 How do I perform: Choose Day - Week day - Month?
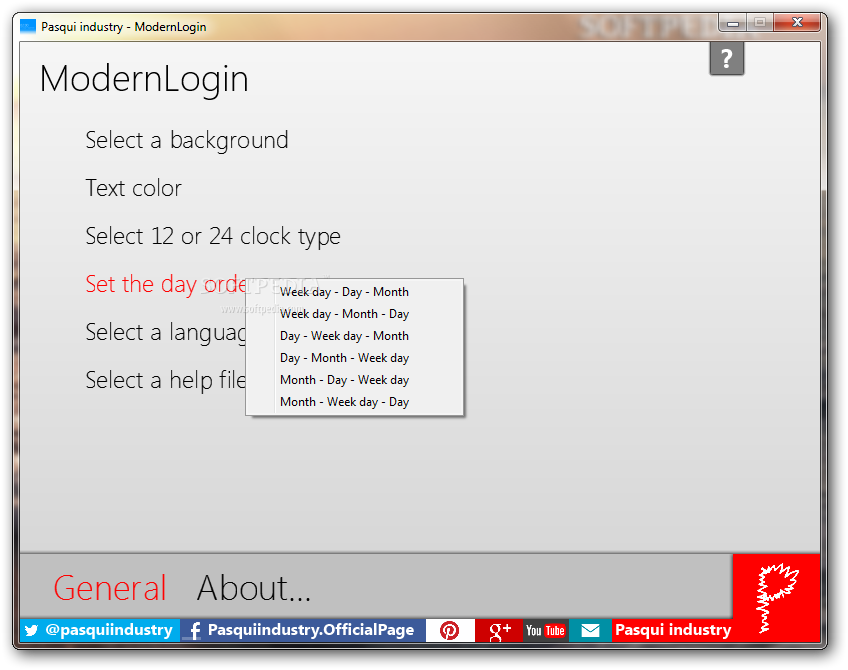pos(354,336)
